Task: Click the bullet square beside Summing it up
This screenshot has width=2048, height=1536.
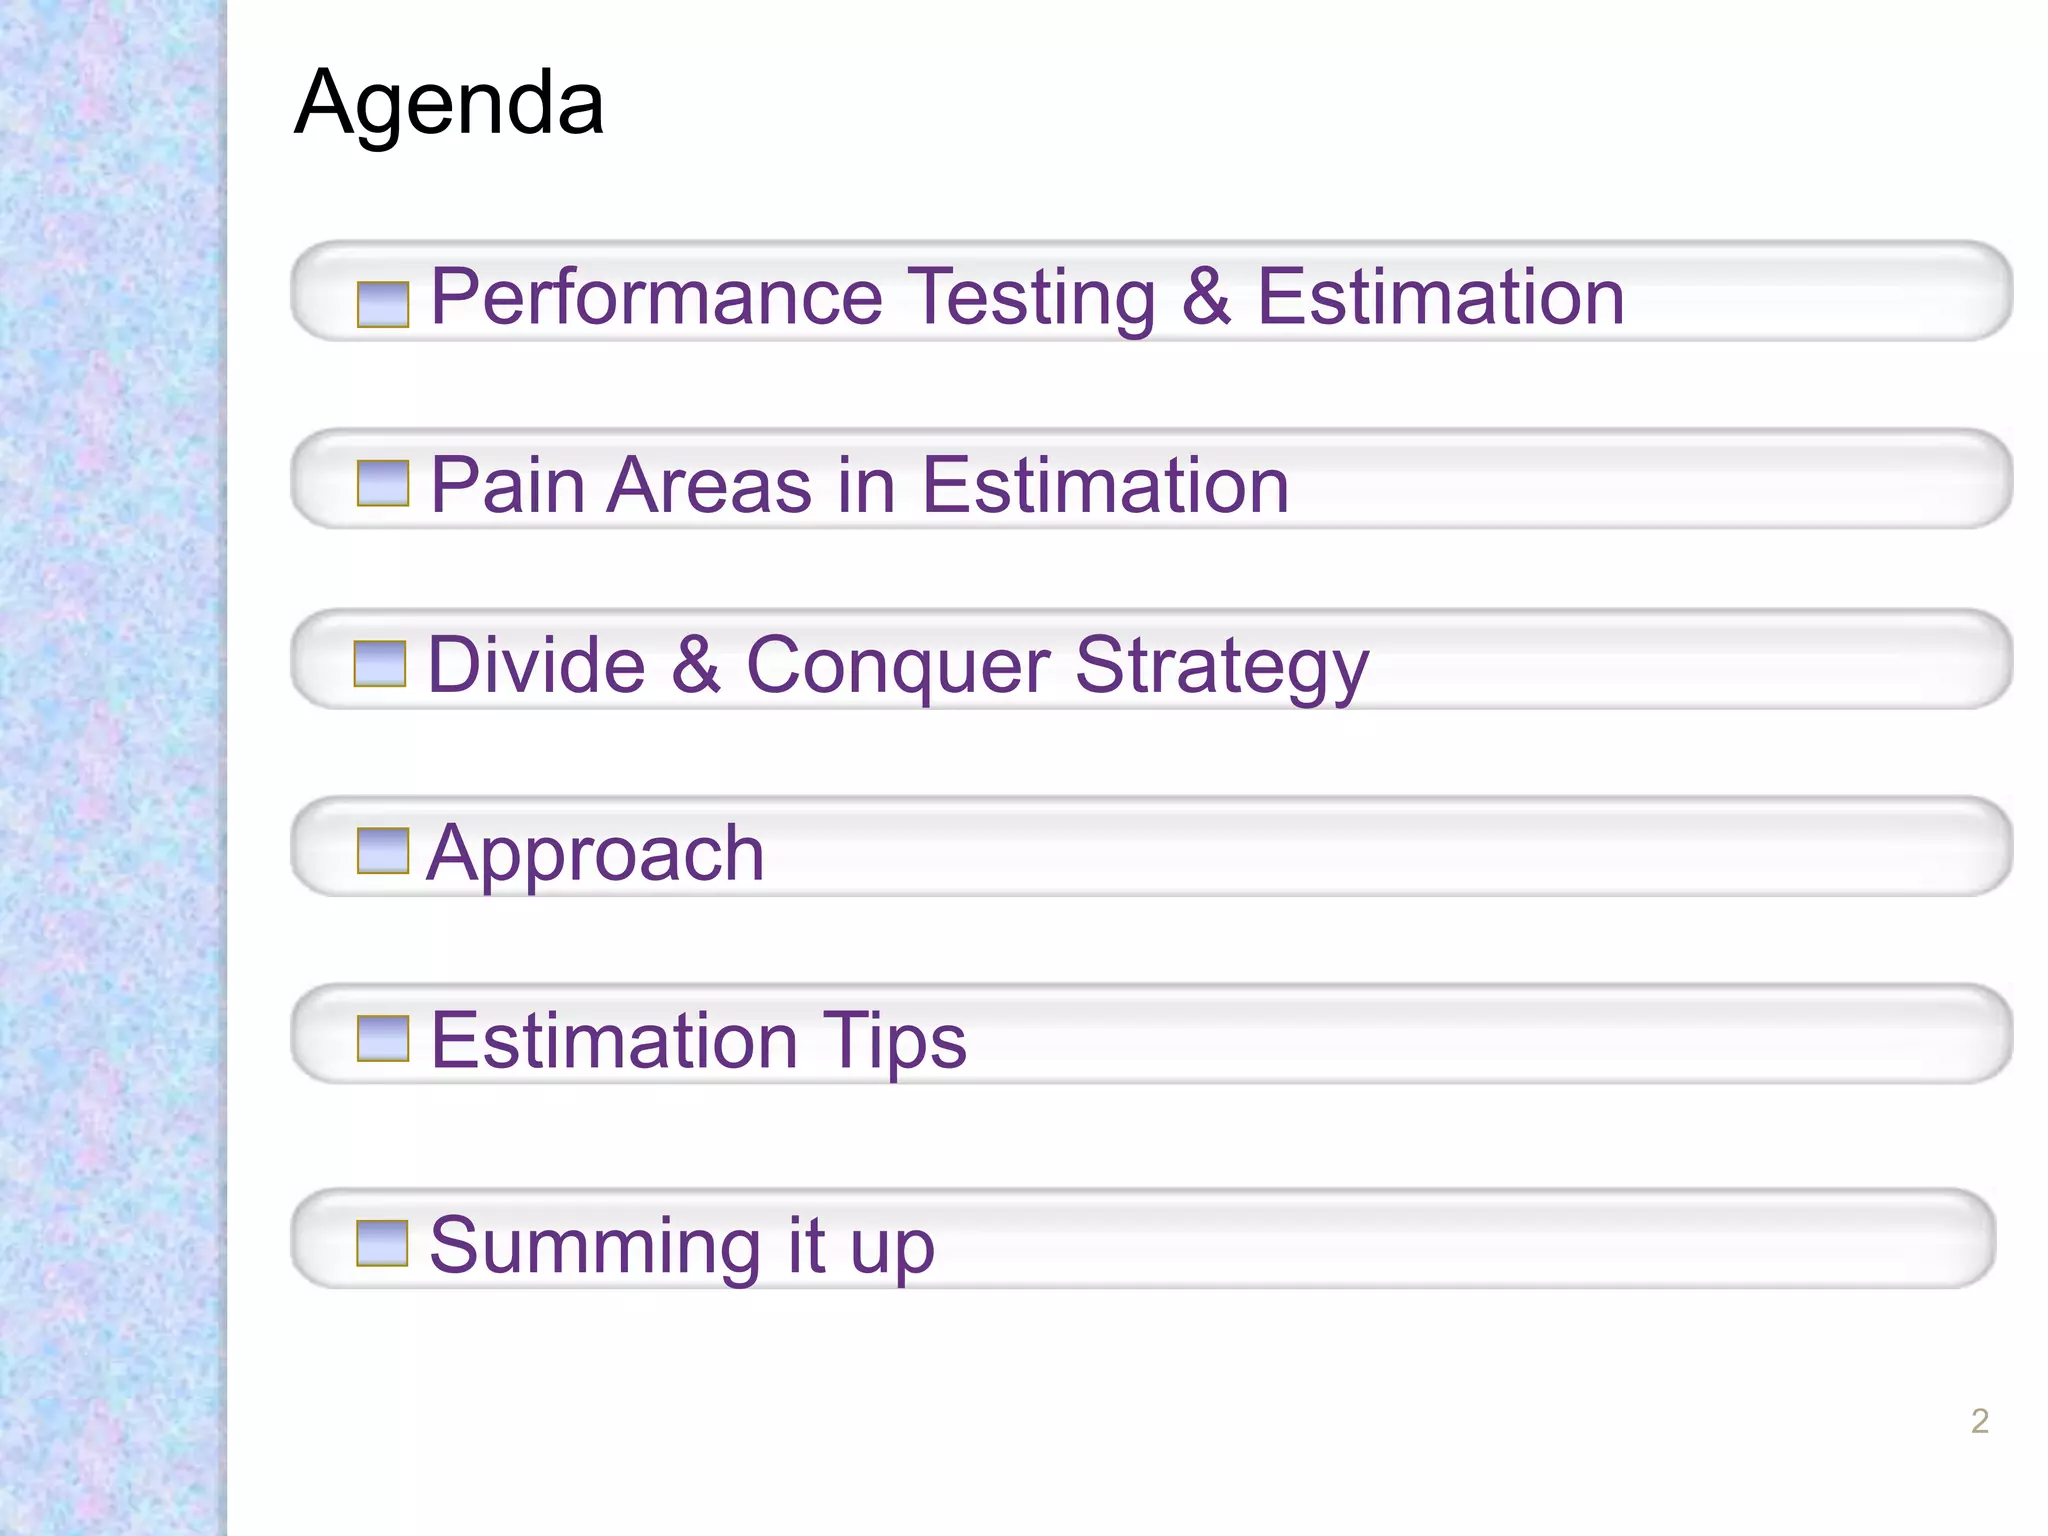Action: point(382,1243)
